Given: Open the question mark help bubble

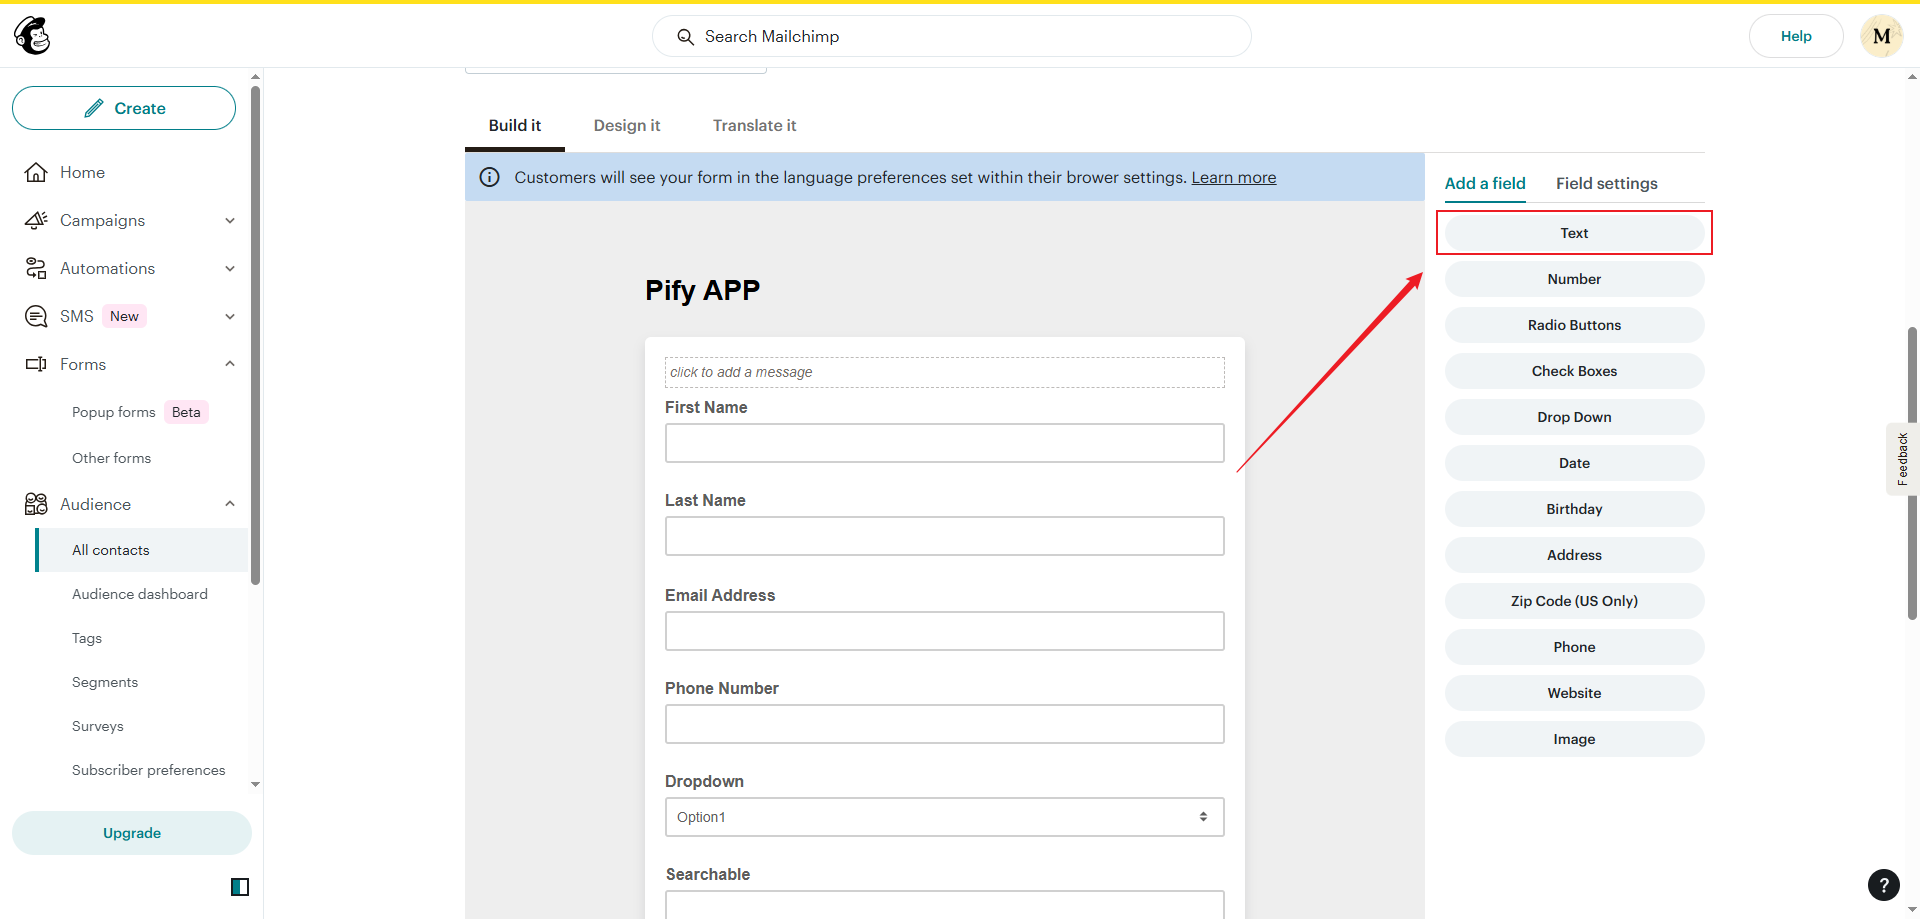Looking at the screenshot, I should [1884, 885].
